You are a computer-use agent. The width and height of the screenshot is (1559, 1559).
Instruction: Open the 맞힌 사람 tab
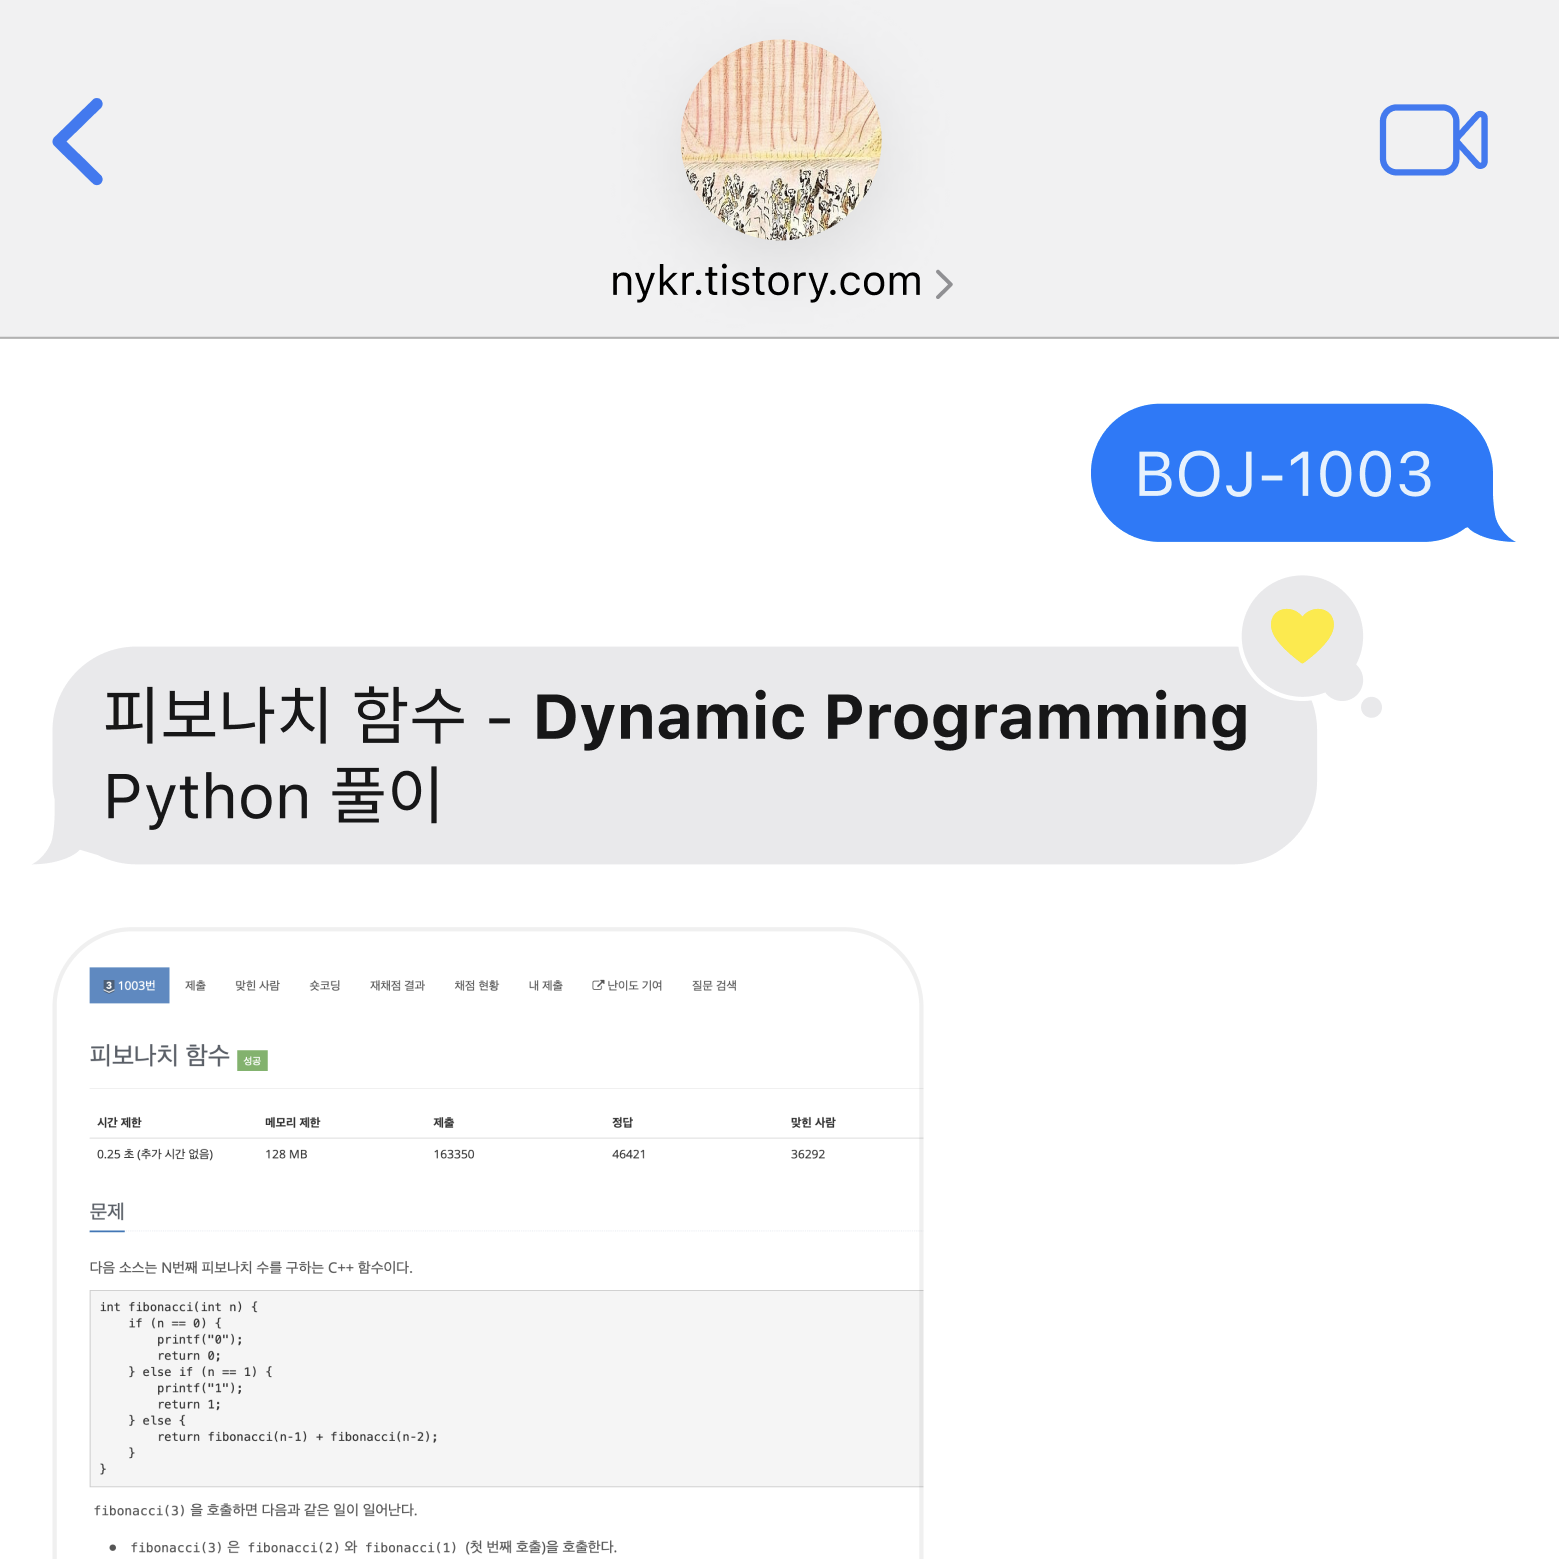(256, 985)
